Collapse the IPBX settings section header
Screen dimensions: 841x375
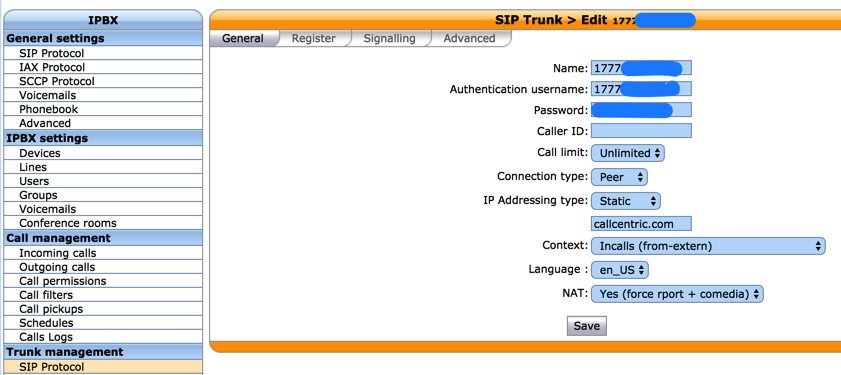pyautogui.click(x=103, y=138)
